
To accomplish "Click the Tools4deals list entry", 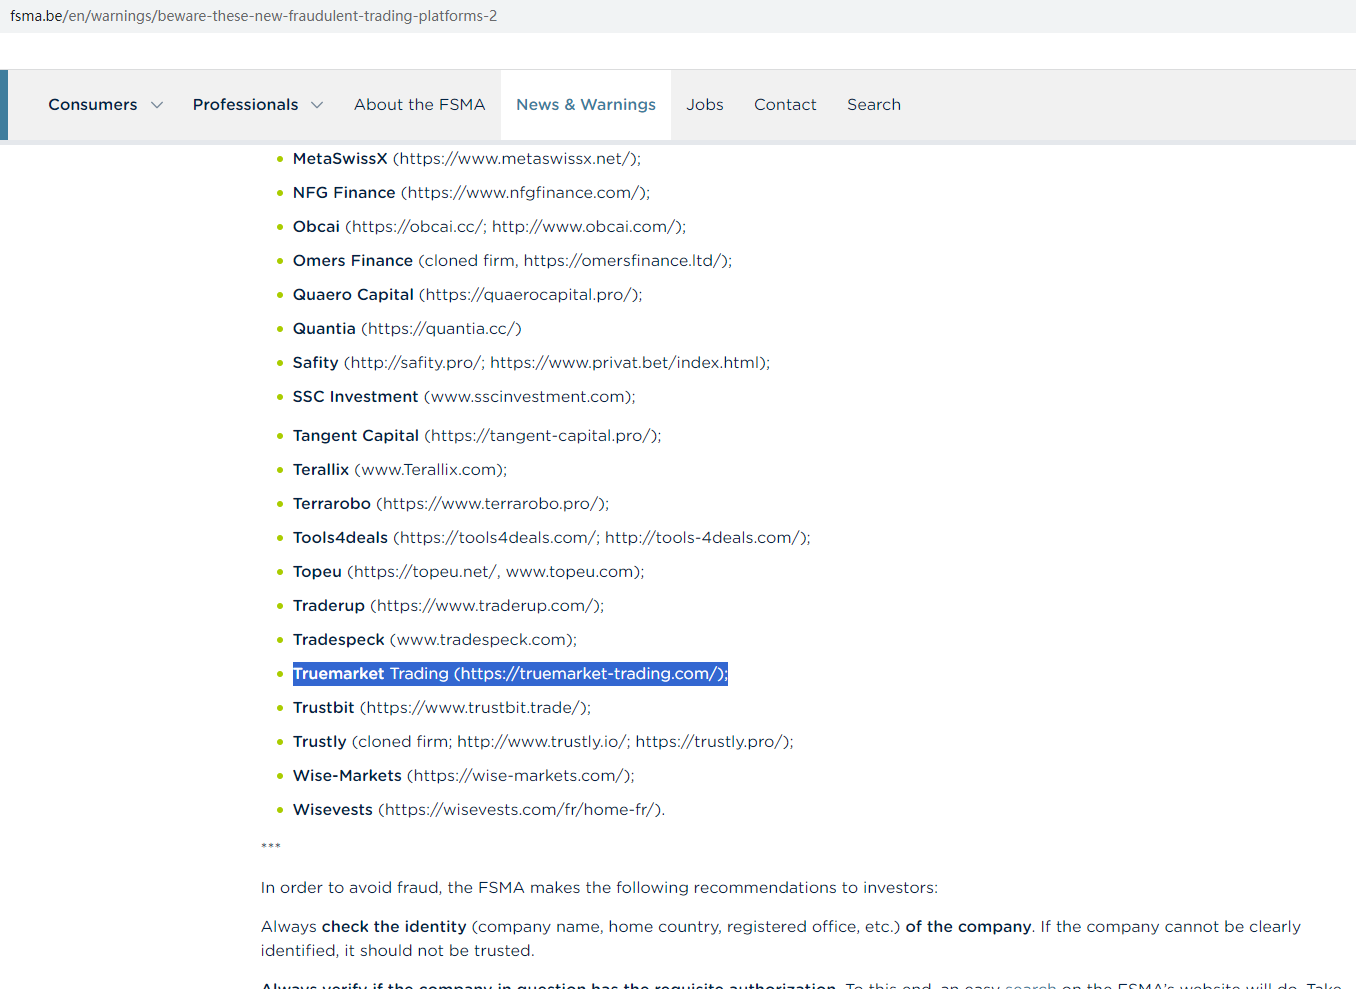I will click(x=552, y=538).
